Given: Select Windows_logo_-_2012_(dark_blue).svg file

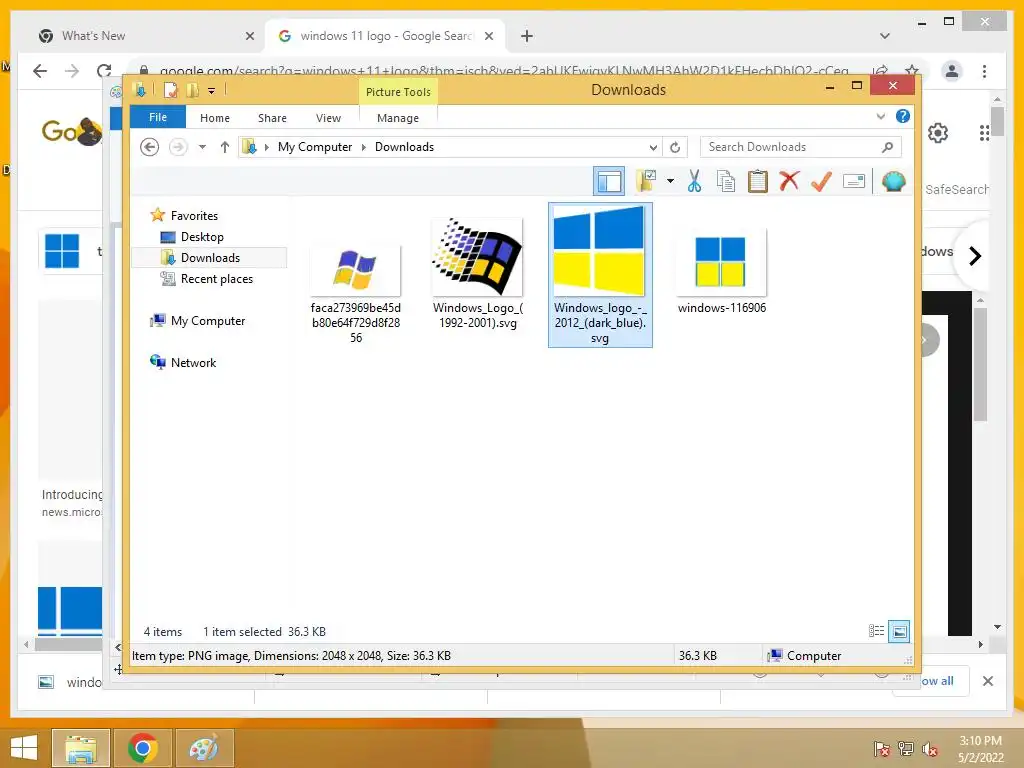Looking at the screenshot, I should tap(600, 275).
